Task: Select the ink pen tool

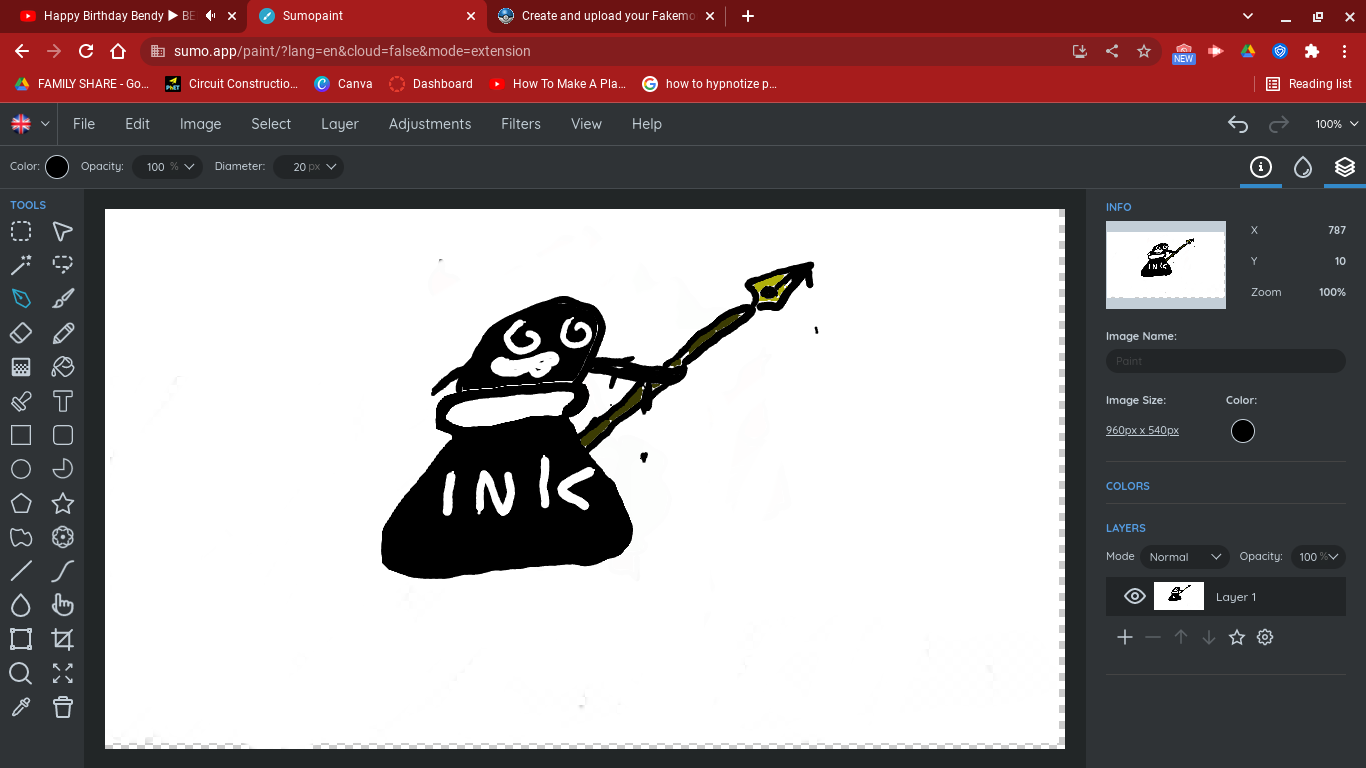Action: click(21, 299)
